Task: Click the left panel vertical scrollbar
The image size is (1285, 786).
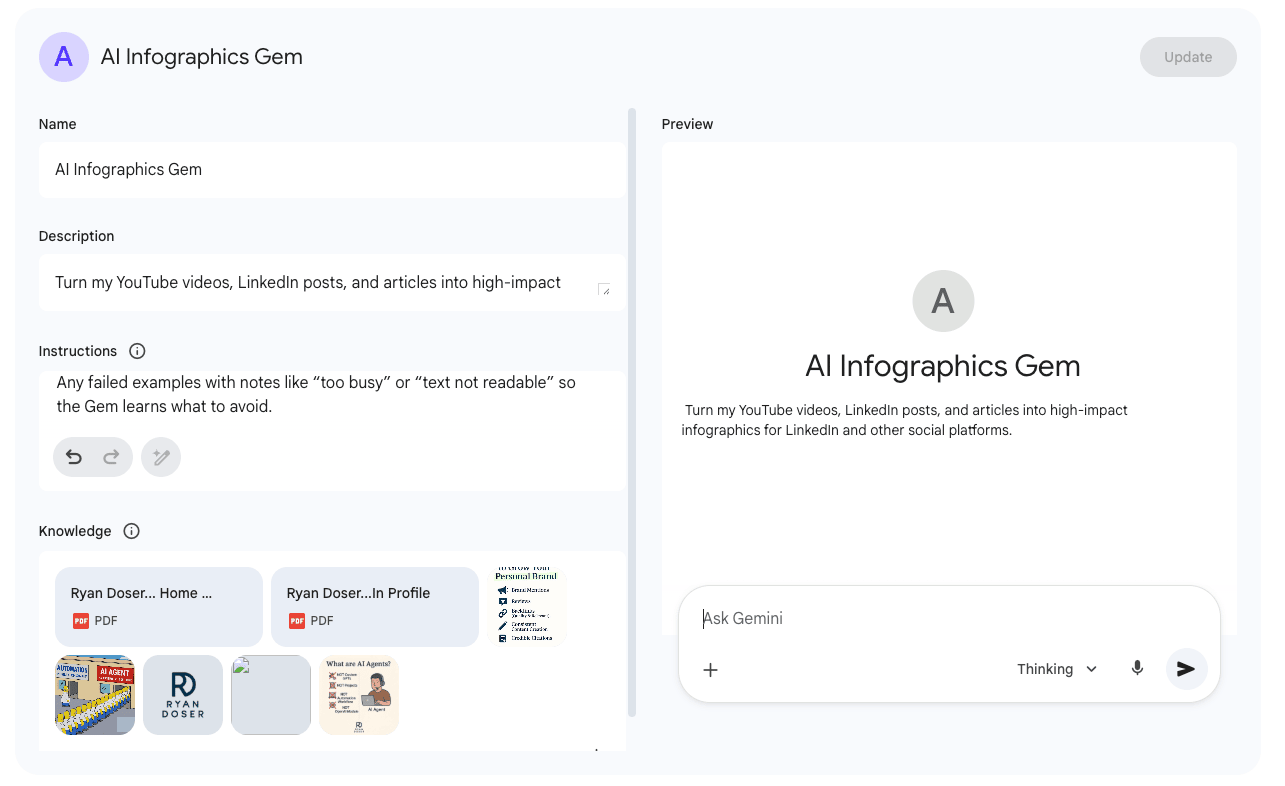Action: tap(631, 410)
